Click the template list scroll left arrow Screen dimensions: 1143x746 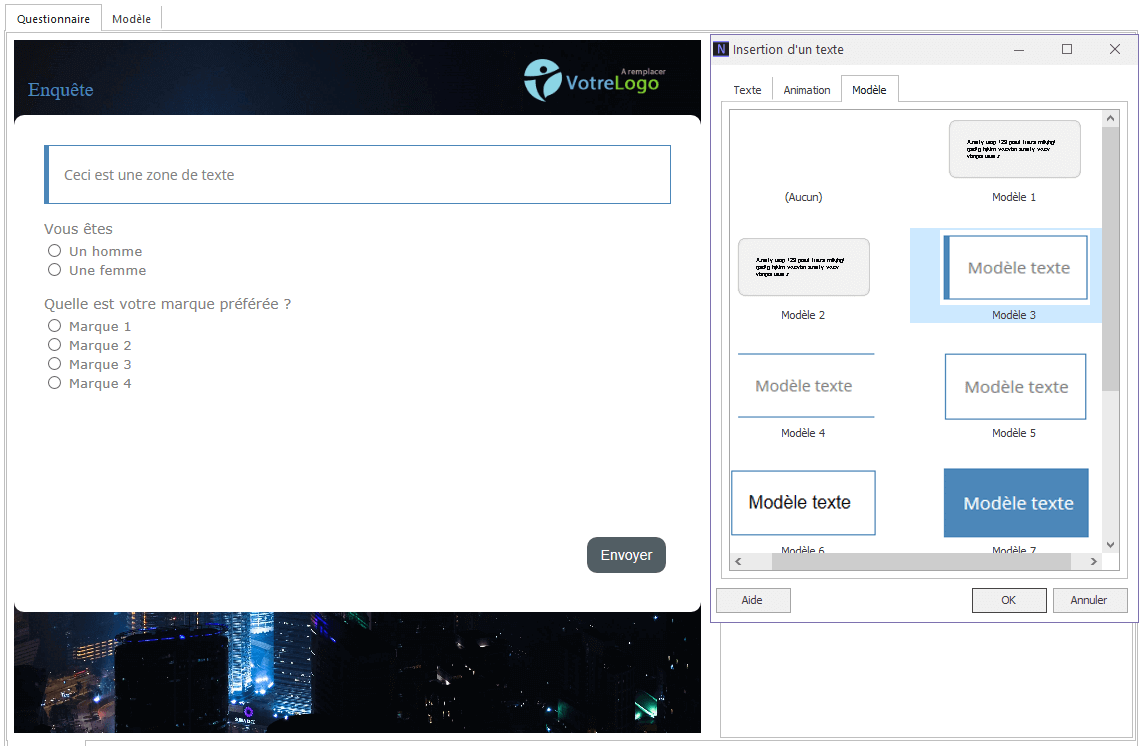tap(738, 561)
